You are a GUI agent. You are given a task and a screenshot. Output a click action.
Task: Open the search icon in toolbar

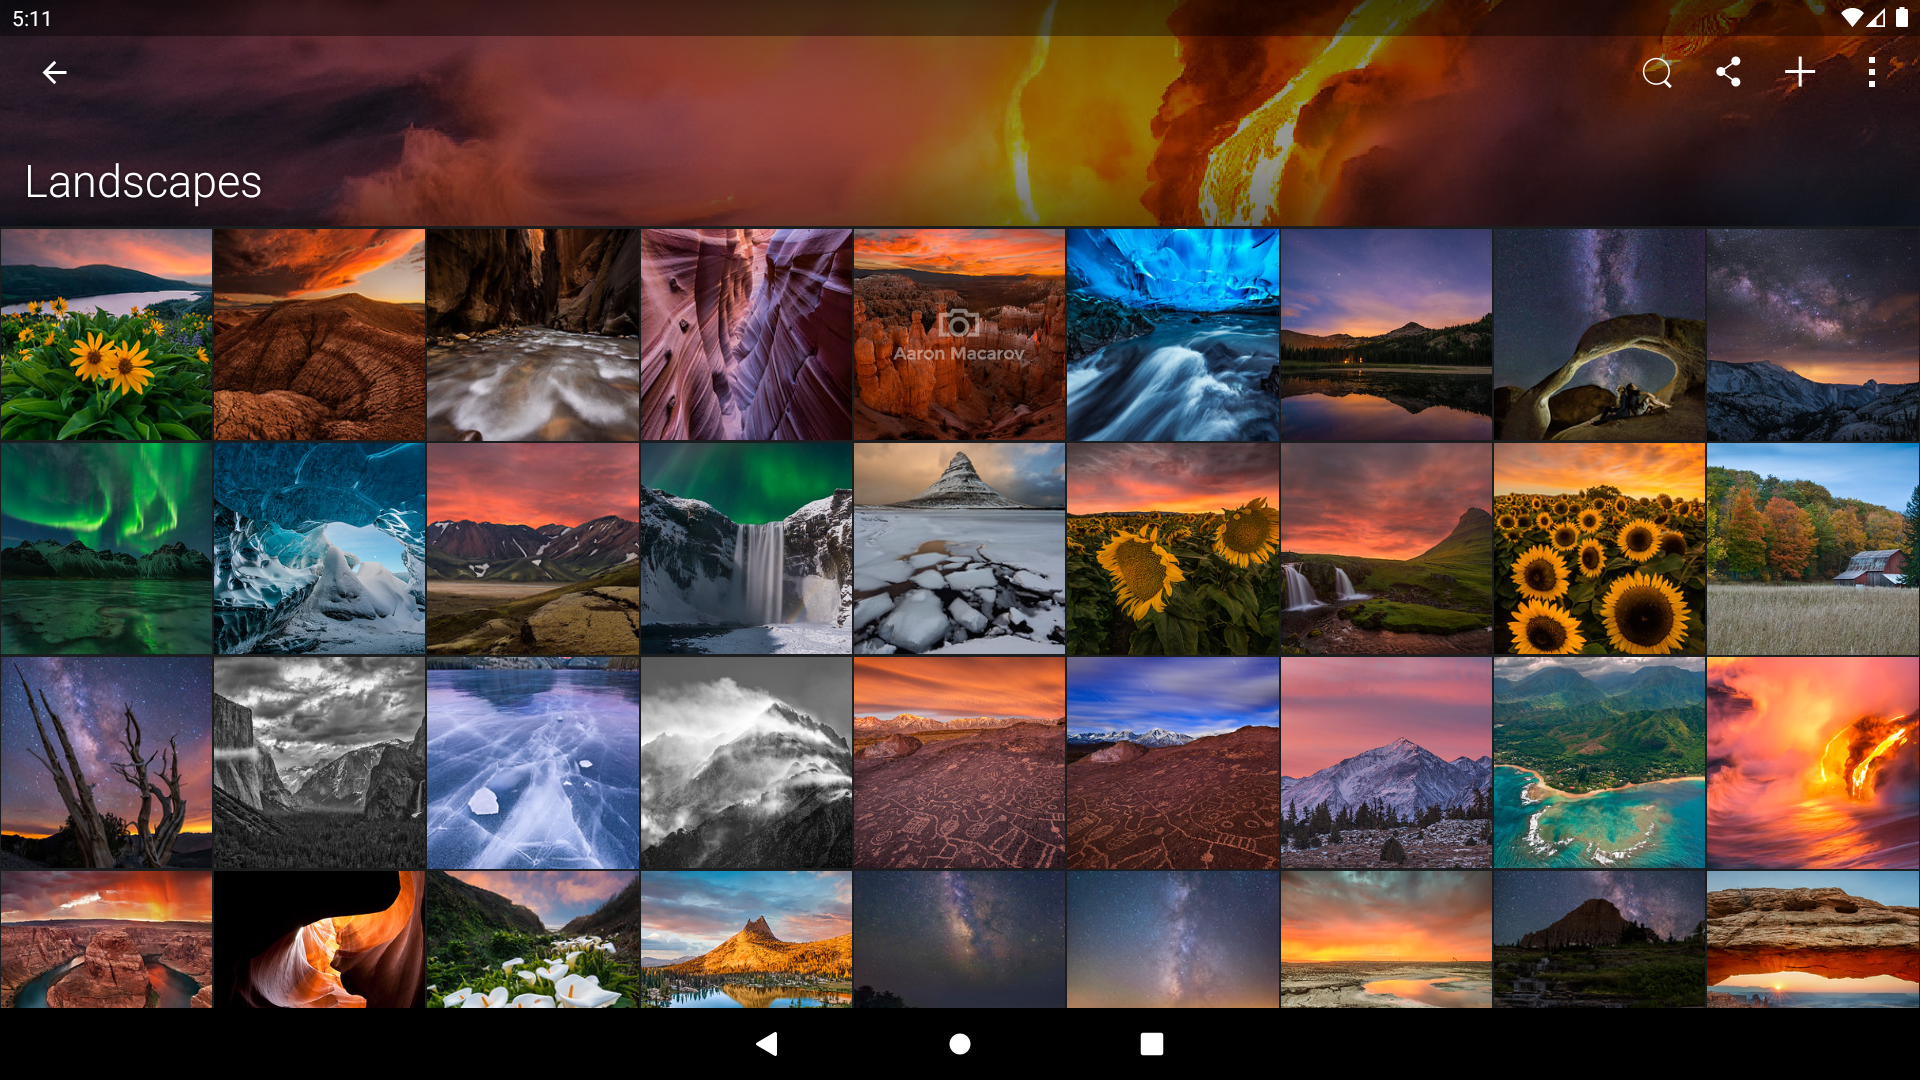tap(1657, 72)
